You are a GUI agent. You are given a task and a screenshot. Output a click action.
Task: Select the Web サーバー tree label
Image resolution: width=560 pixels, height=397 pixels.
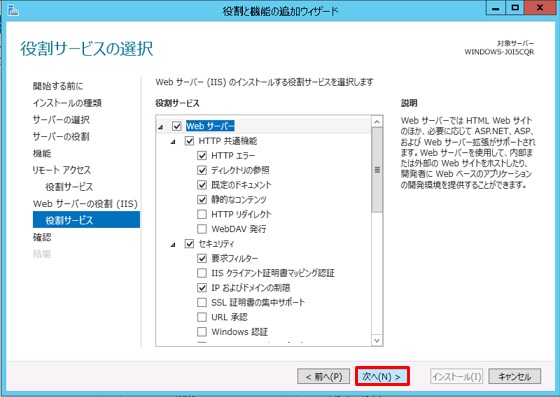pos(210,126)
